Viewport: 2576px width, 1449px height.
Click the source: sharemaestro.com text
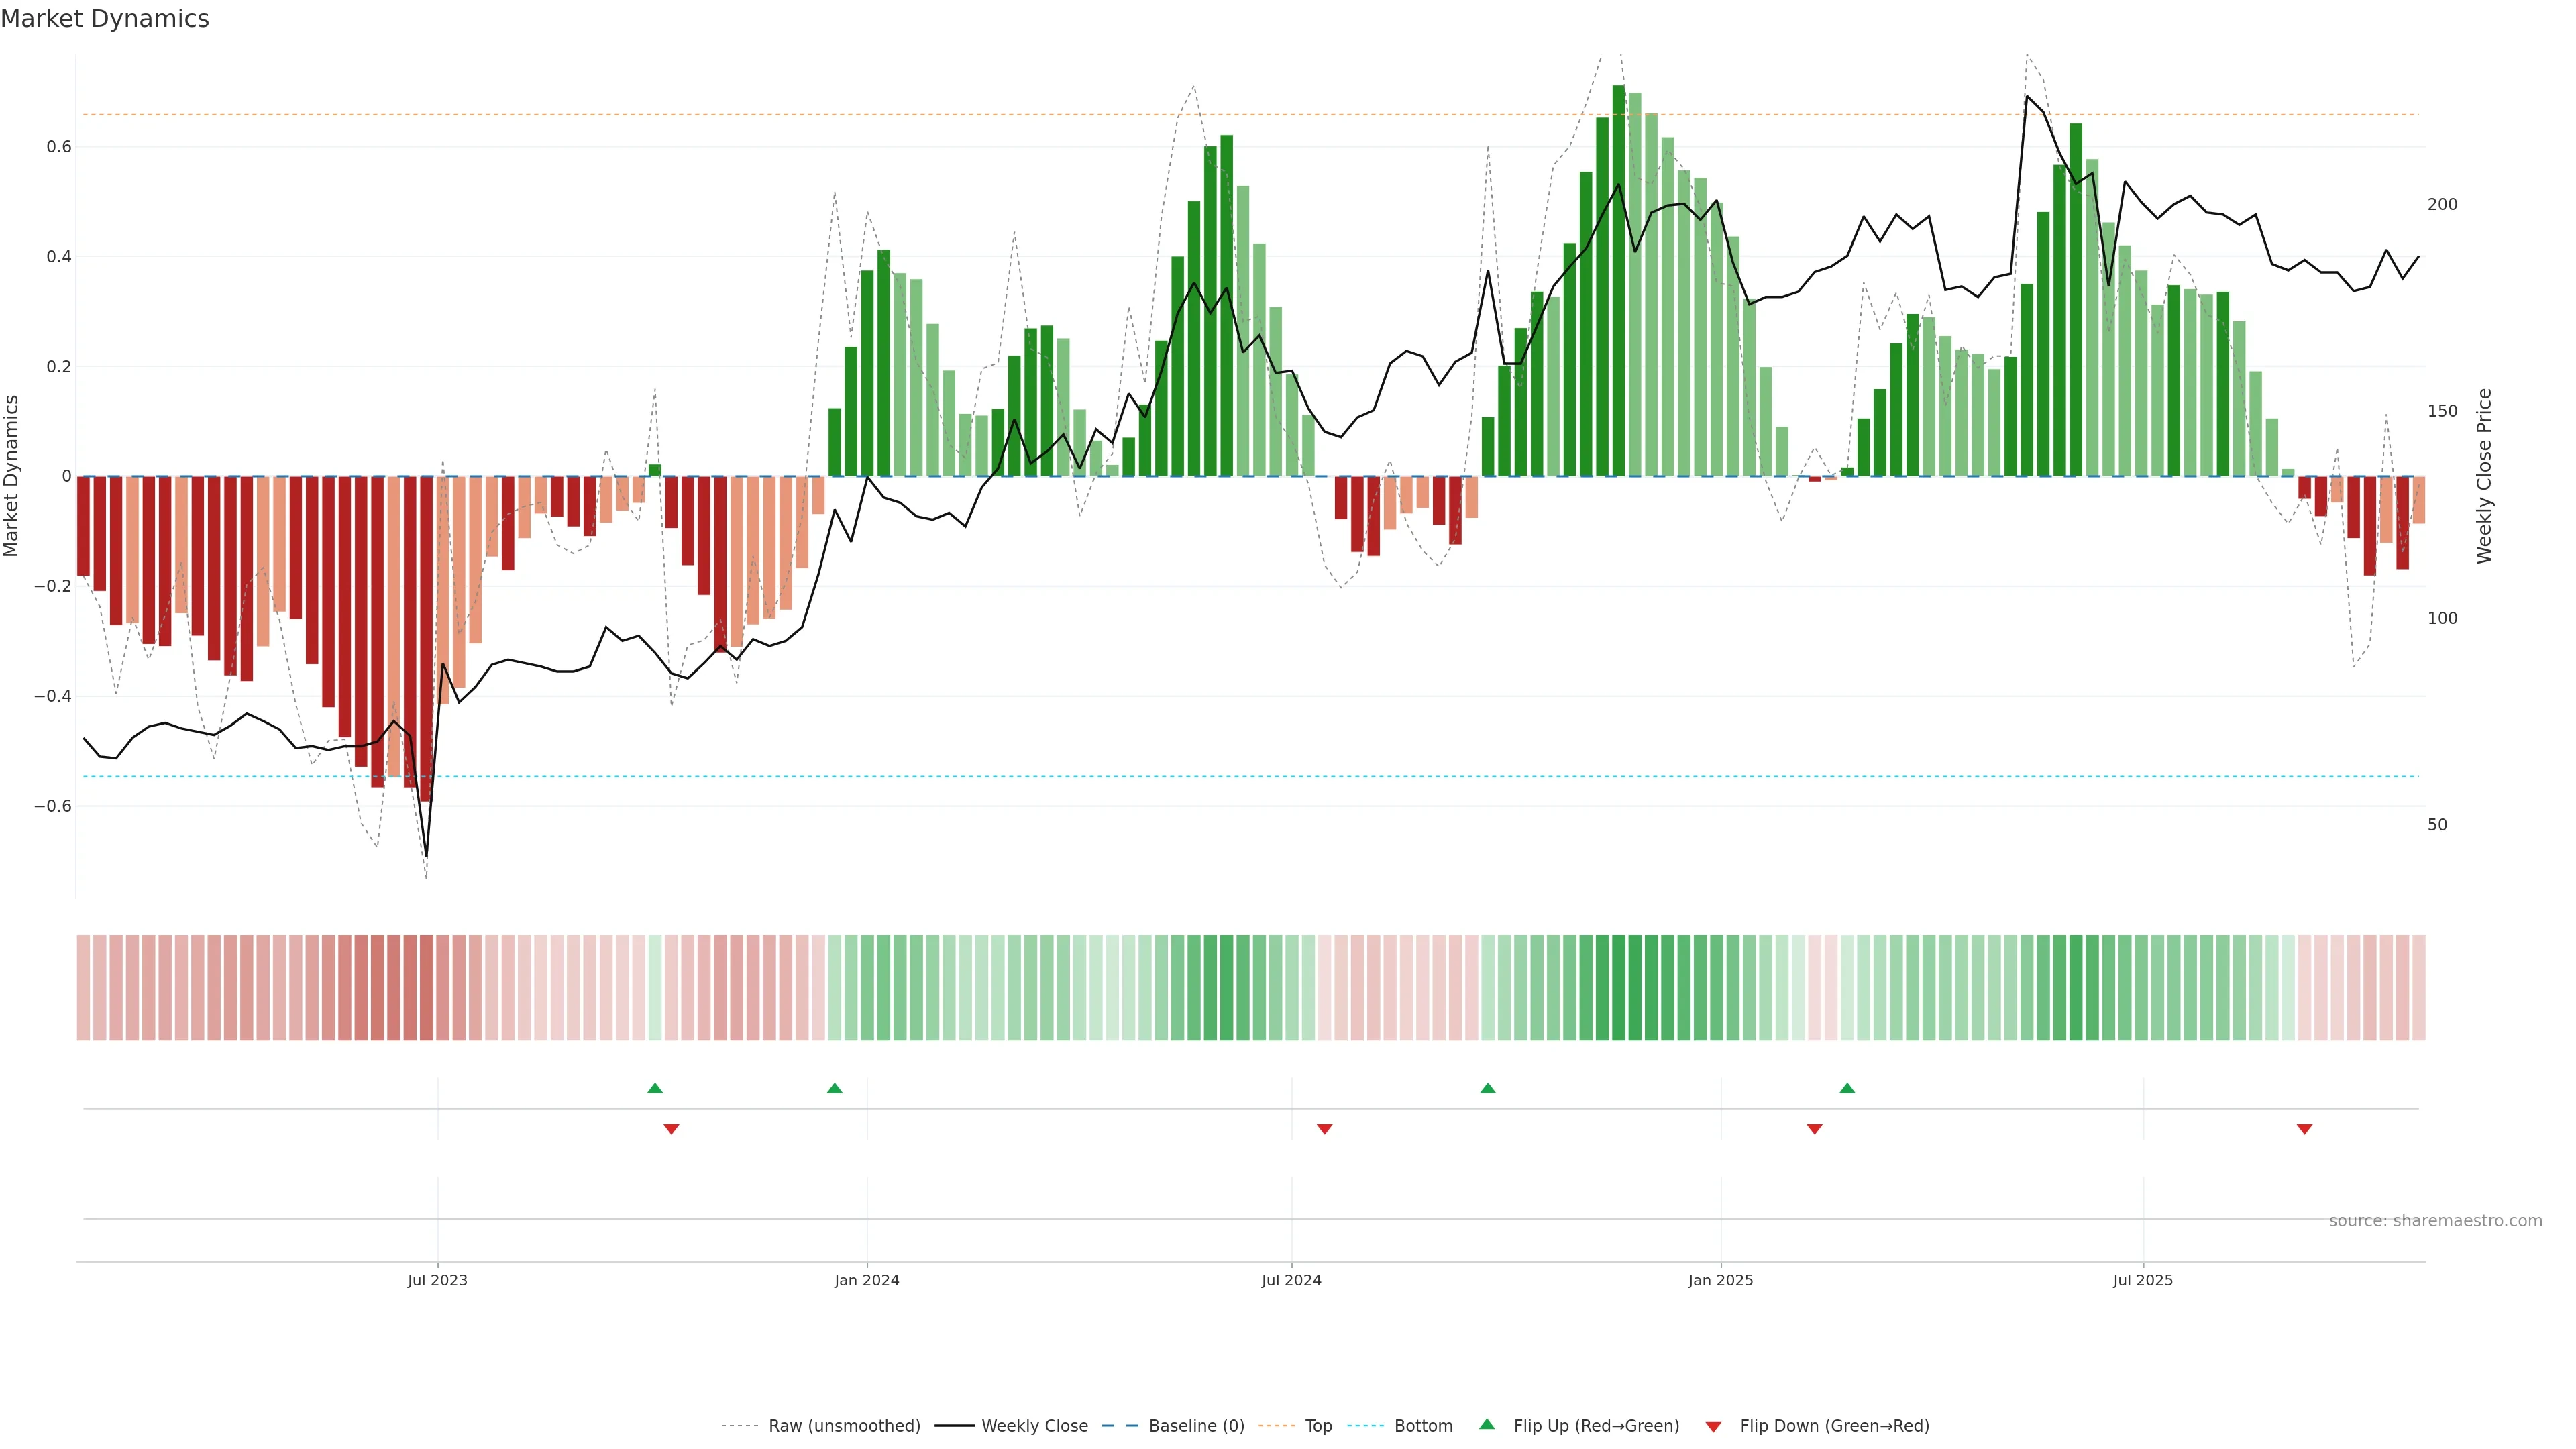pyautogui.click(x=2435, y=1221)
